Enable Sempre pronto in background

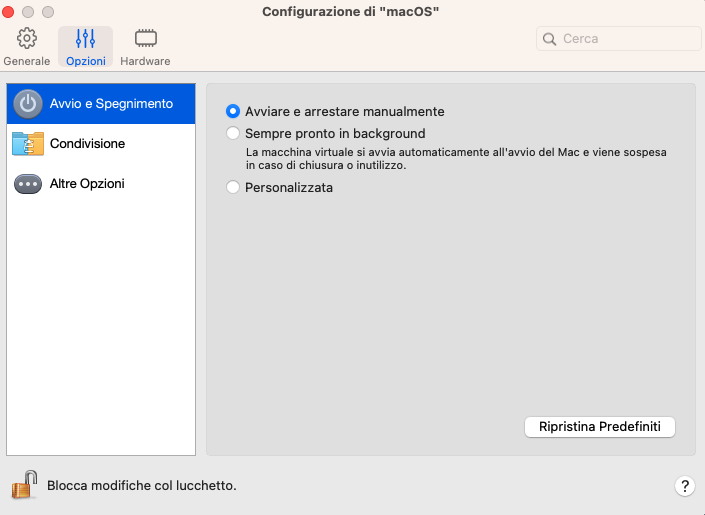(x=233, y=133)
